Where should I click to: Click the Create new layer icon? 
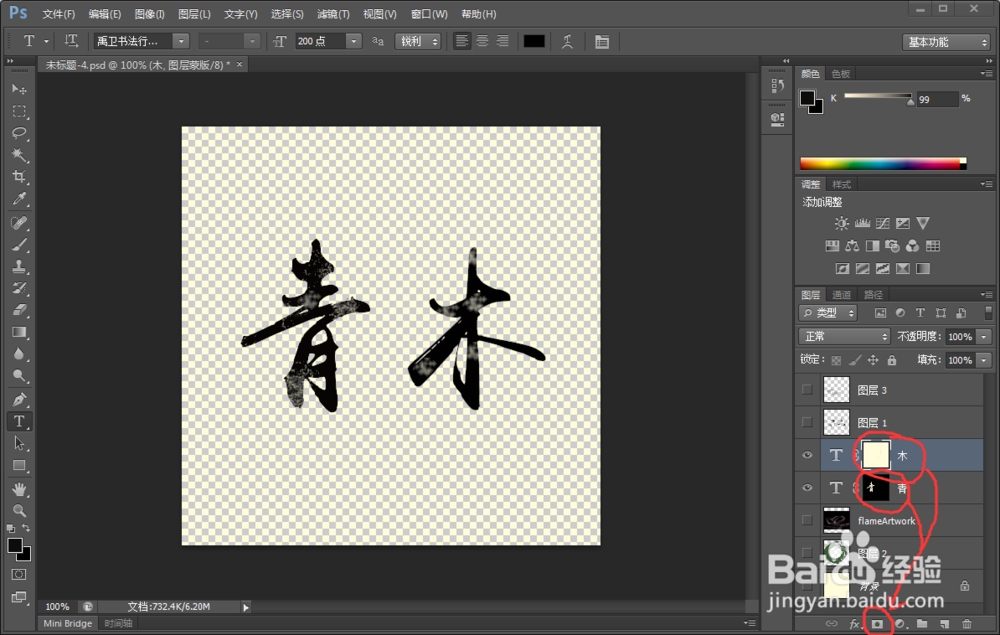pos(944,622)
